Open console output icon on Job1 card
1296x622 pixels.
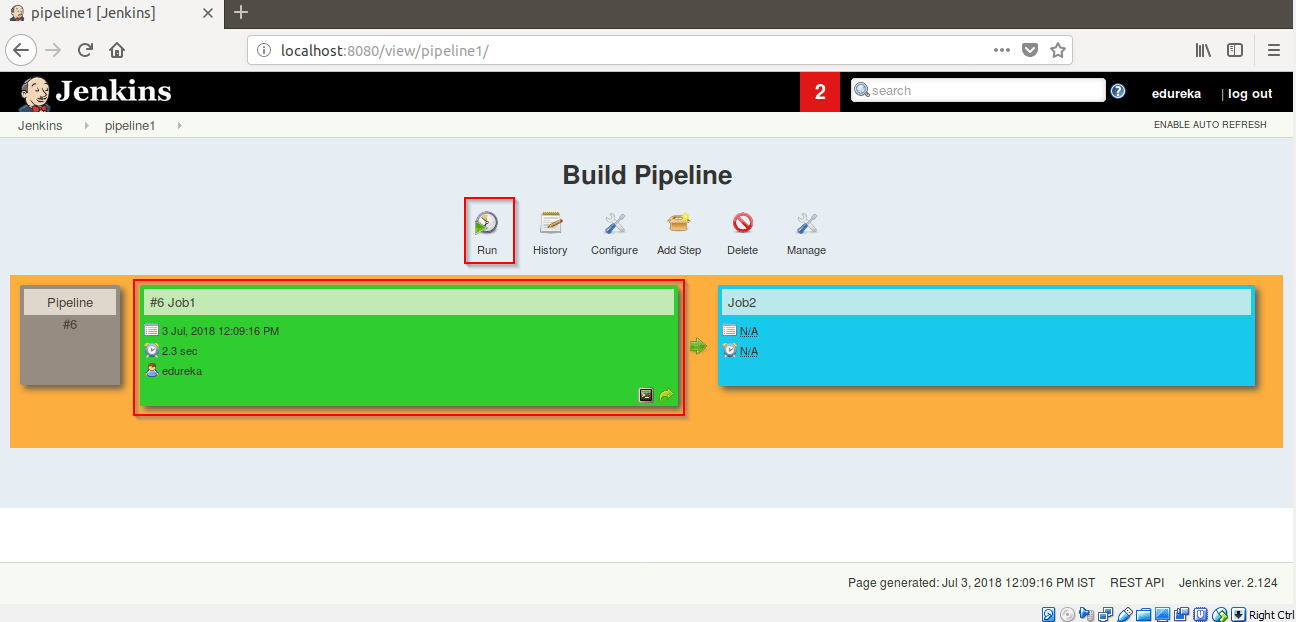645,394
